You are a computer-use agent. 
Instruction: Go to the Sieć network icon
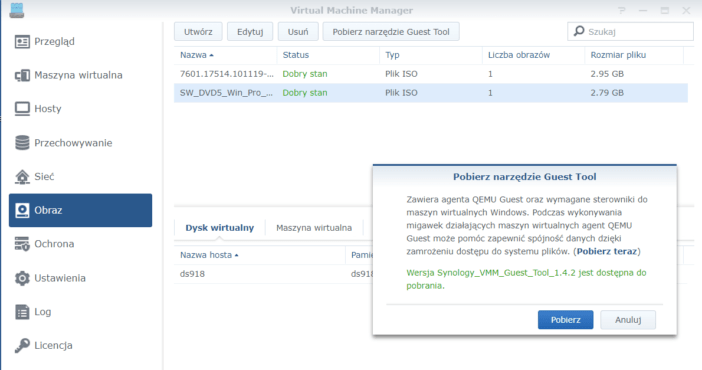point(22,176)
